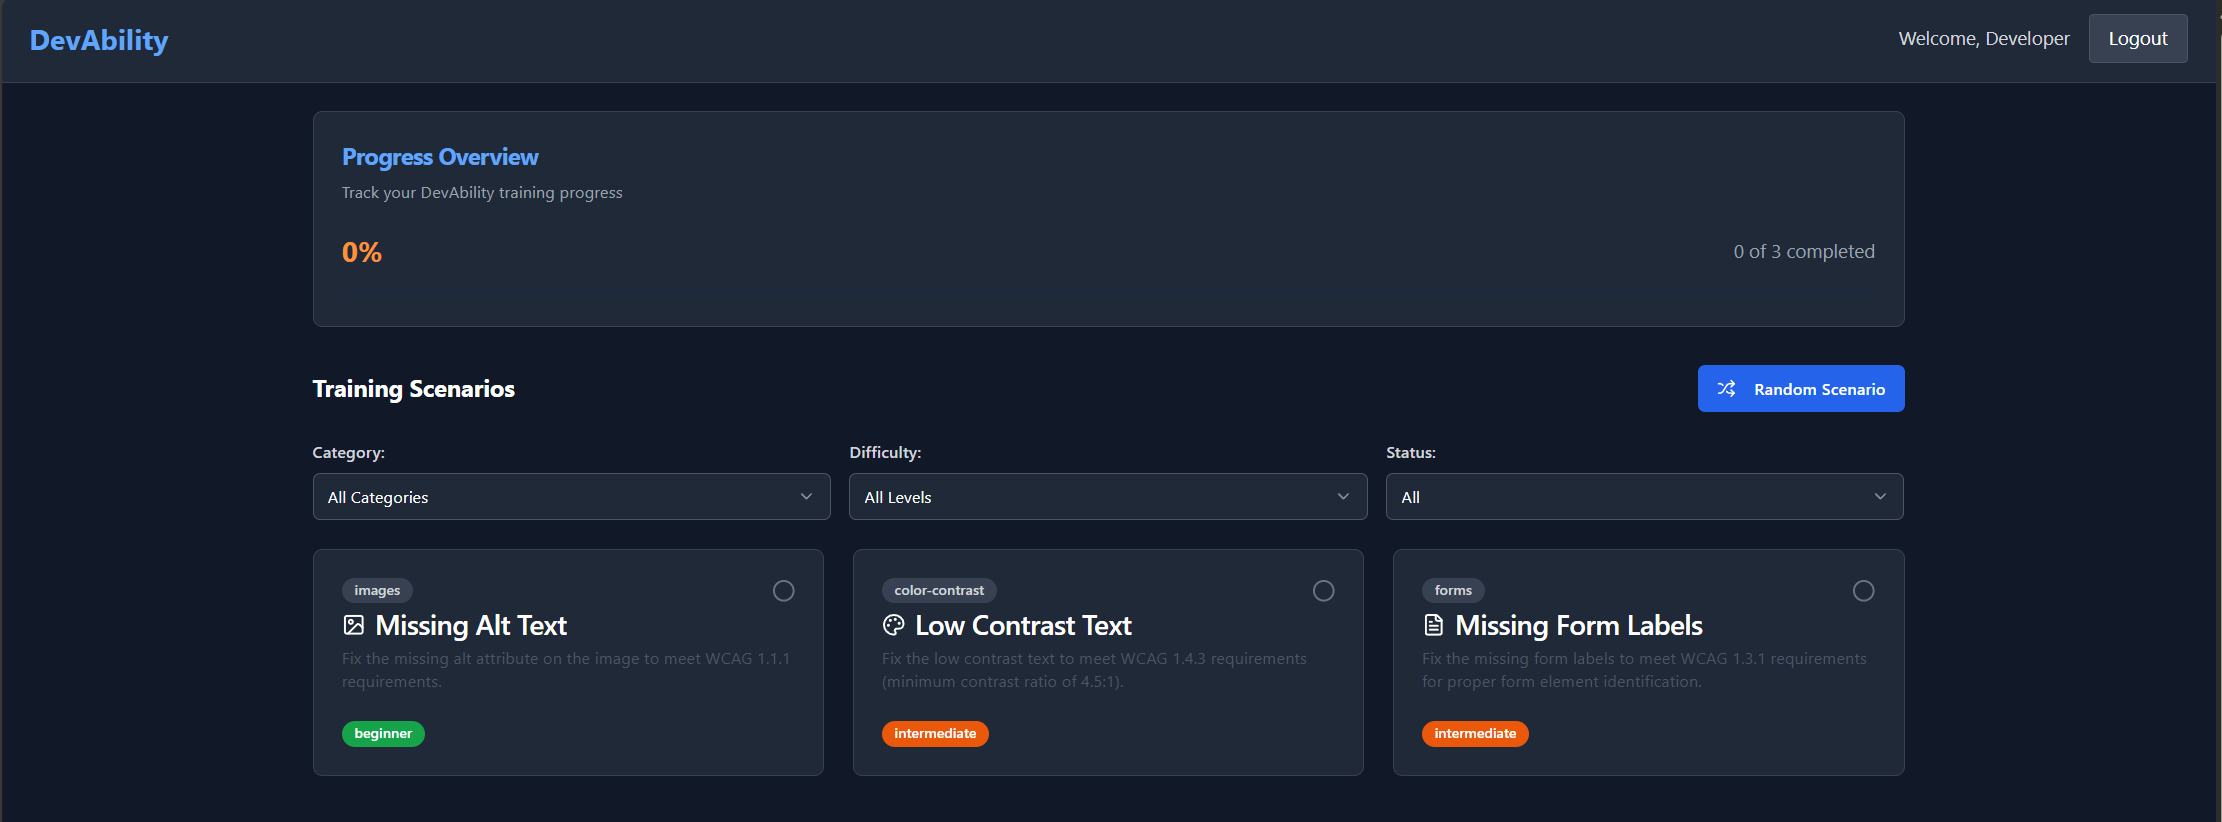Toggle completion circle on Missing Alt Text card

784,591
